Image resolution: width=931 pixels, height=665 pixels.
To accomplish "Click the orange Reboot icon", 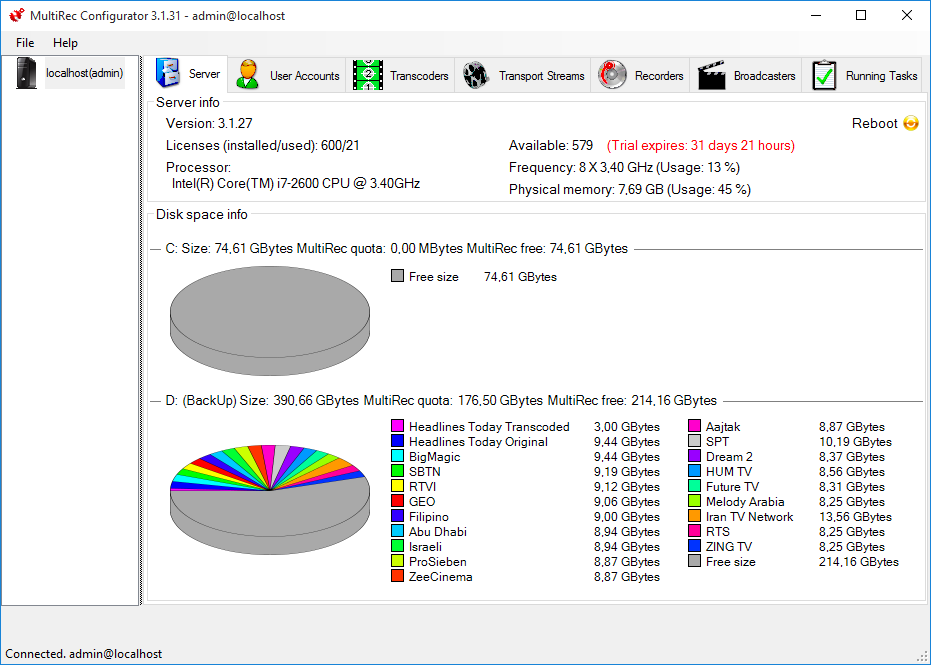I will point(911,123).
